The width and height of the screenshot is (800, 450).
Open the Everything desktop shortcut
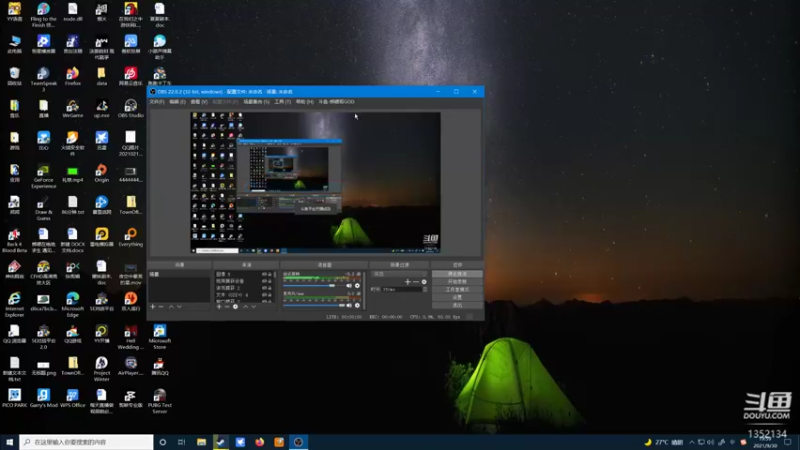click(x=131, y=238)
